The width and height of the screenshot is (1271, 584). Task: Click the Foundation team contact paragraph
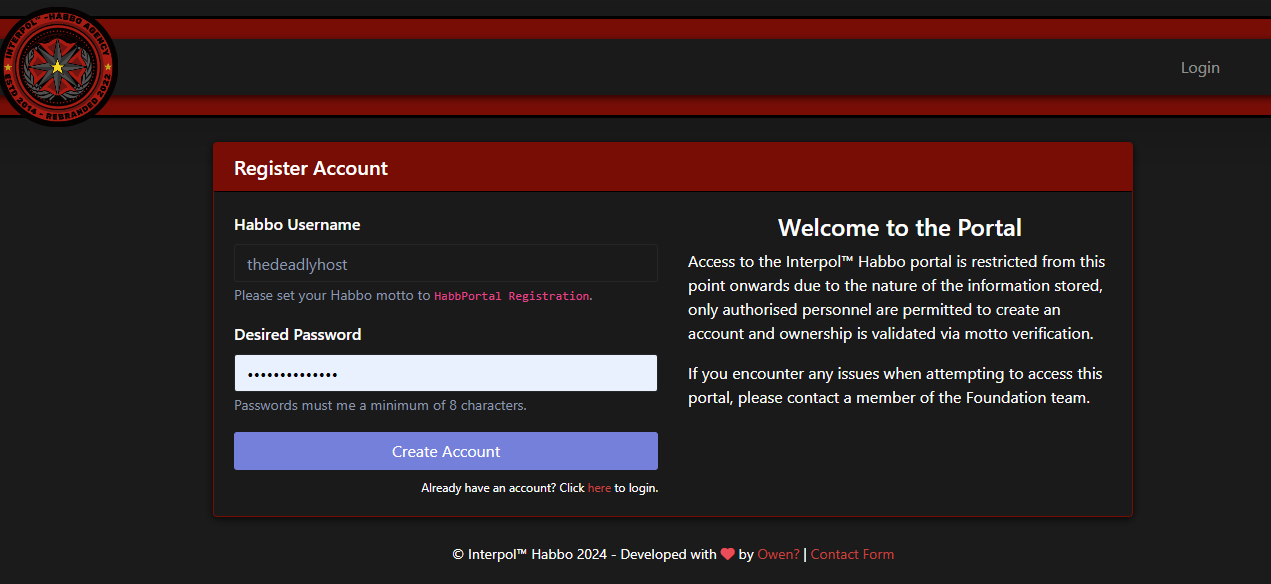(894, 385)
